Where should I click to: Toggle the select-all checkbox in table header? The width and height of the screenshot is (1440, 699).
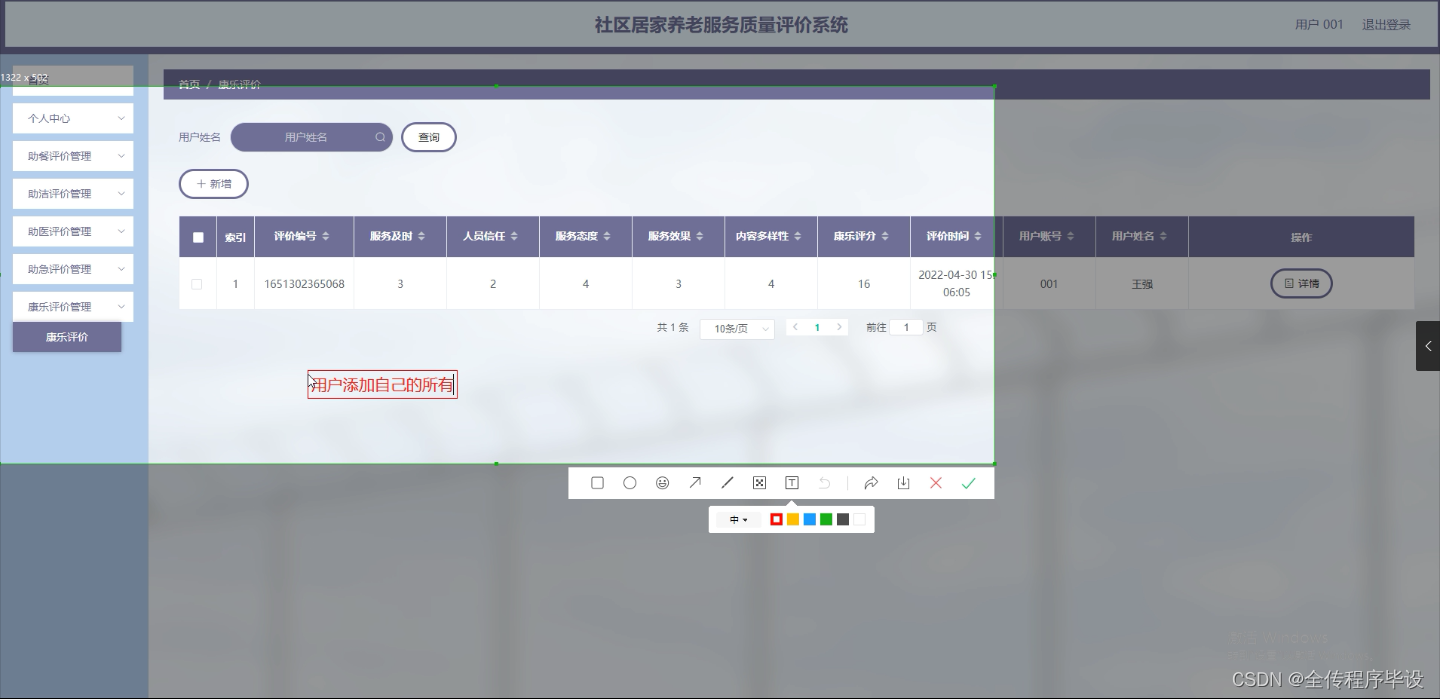197,236
